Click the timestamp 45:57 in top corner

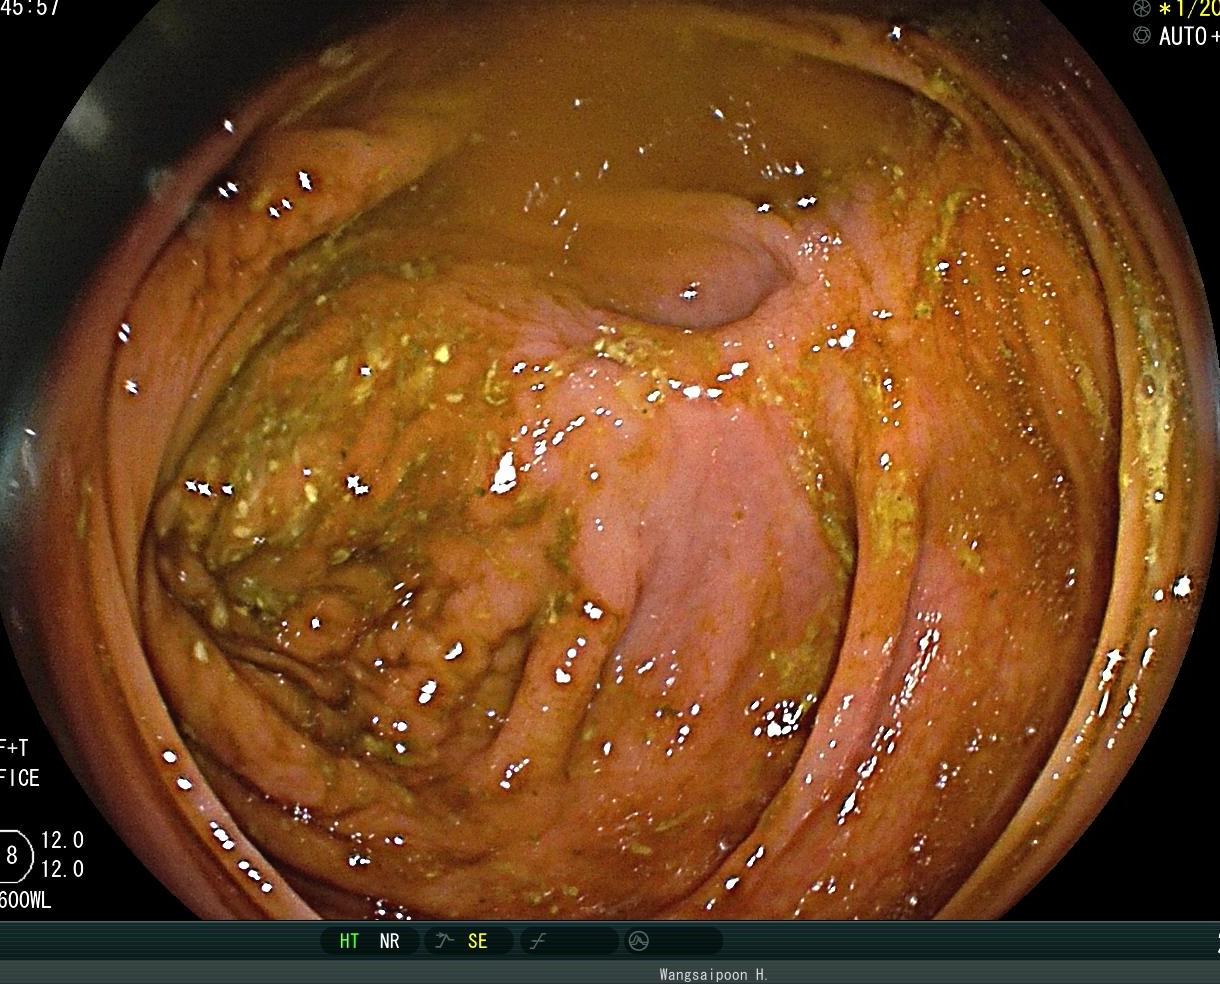tap(30, 8)
